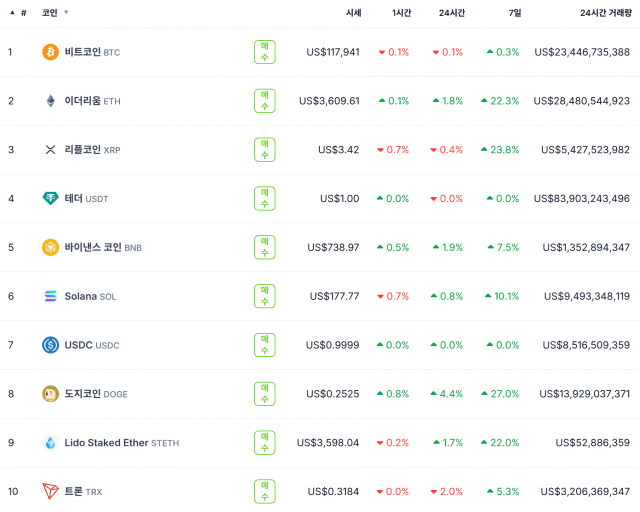This screenshot has height=512, width=640.
Task: Click the Ethereum ETH logo icon
Action: tap(50, 101)
